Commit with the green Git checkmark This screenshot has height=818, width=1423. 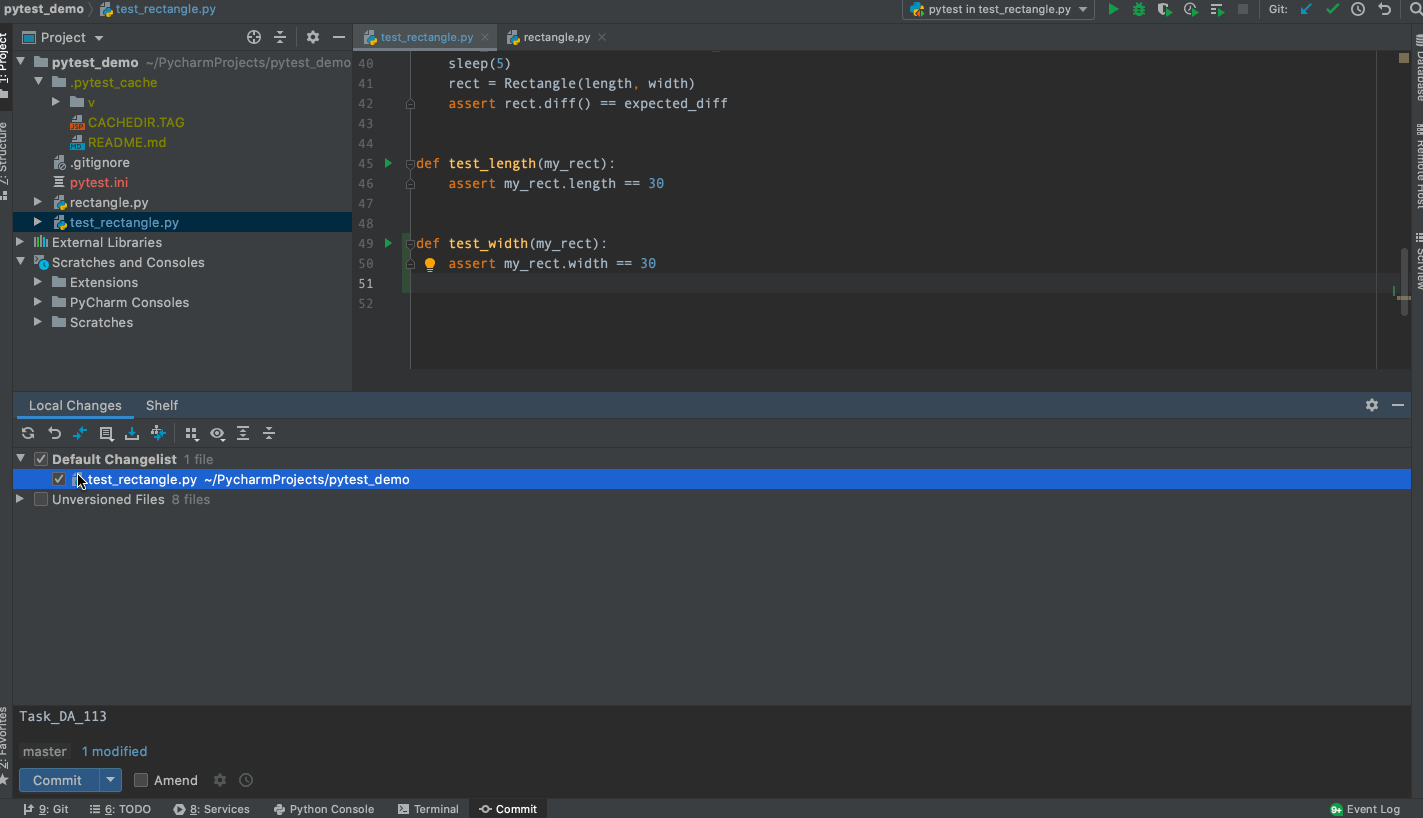[1332, 9]
